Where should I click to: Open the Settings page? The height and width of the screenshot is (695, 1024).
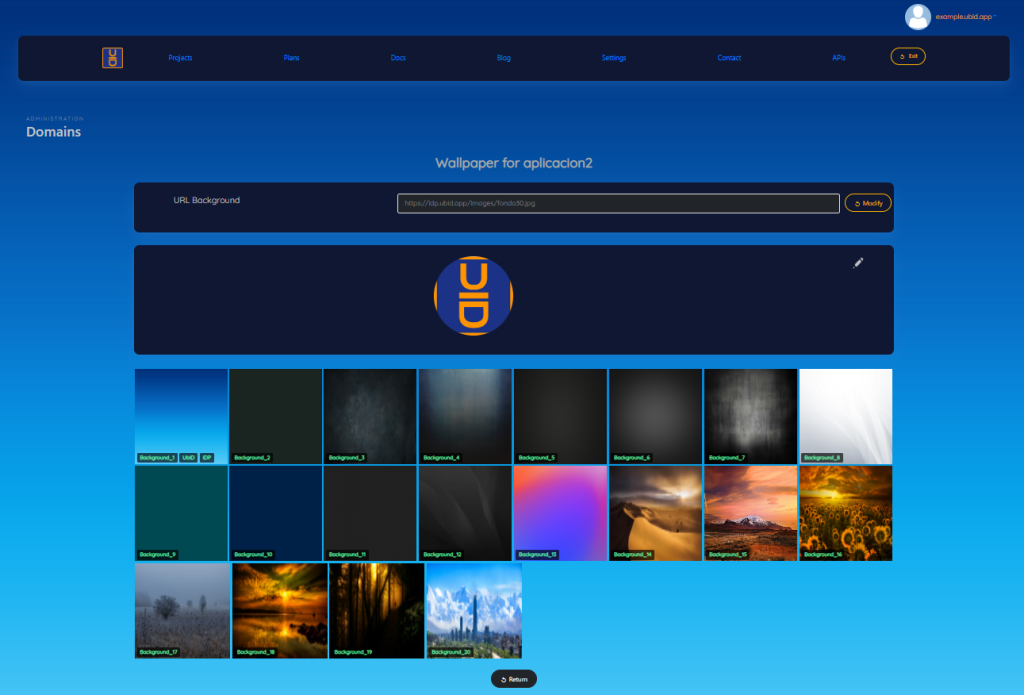tap(614, 58)
